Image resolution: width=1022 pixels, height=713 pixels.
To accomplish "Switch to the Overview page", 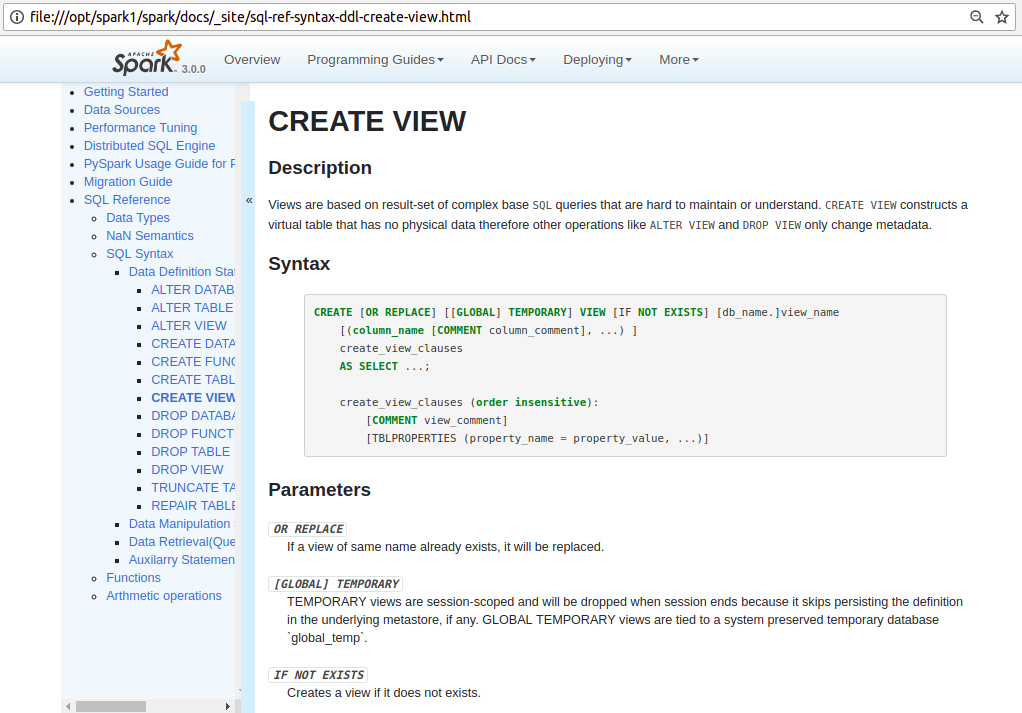I will pos(252,59).
